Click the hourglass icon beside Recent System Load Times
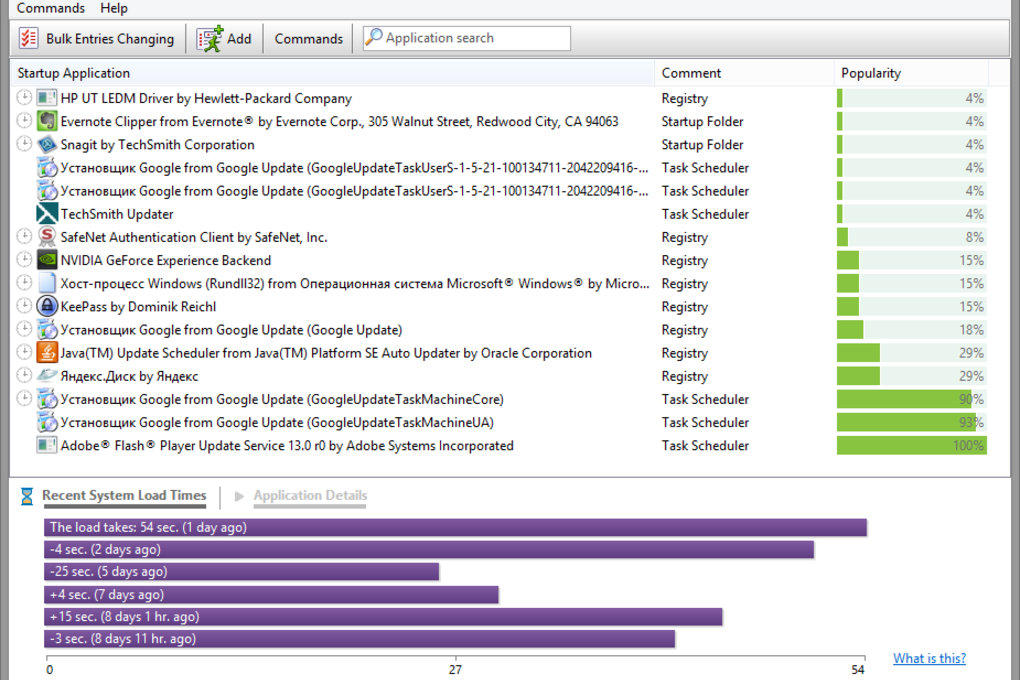Screen dimensions: 1020x680 point(27,496)
